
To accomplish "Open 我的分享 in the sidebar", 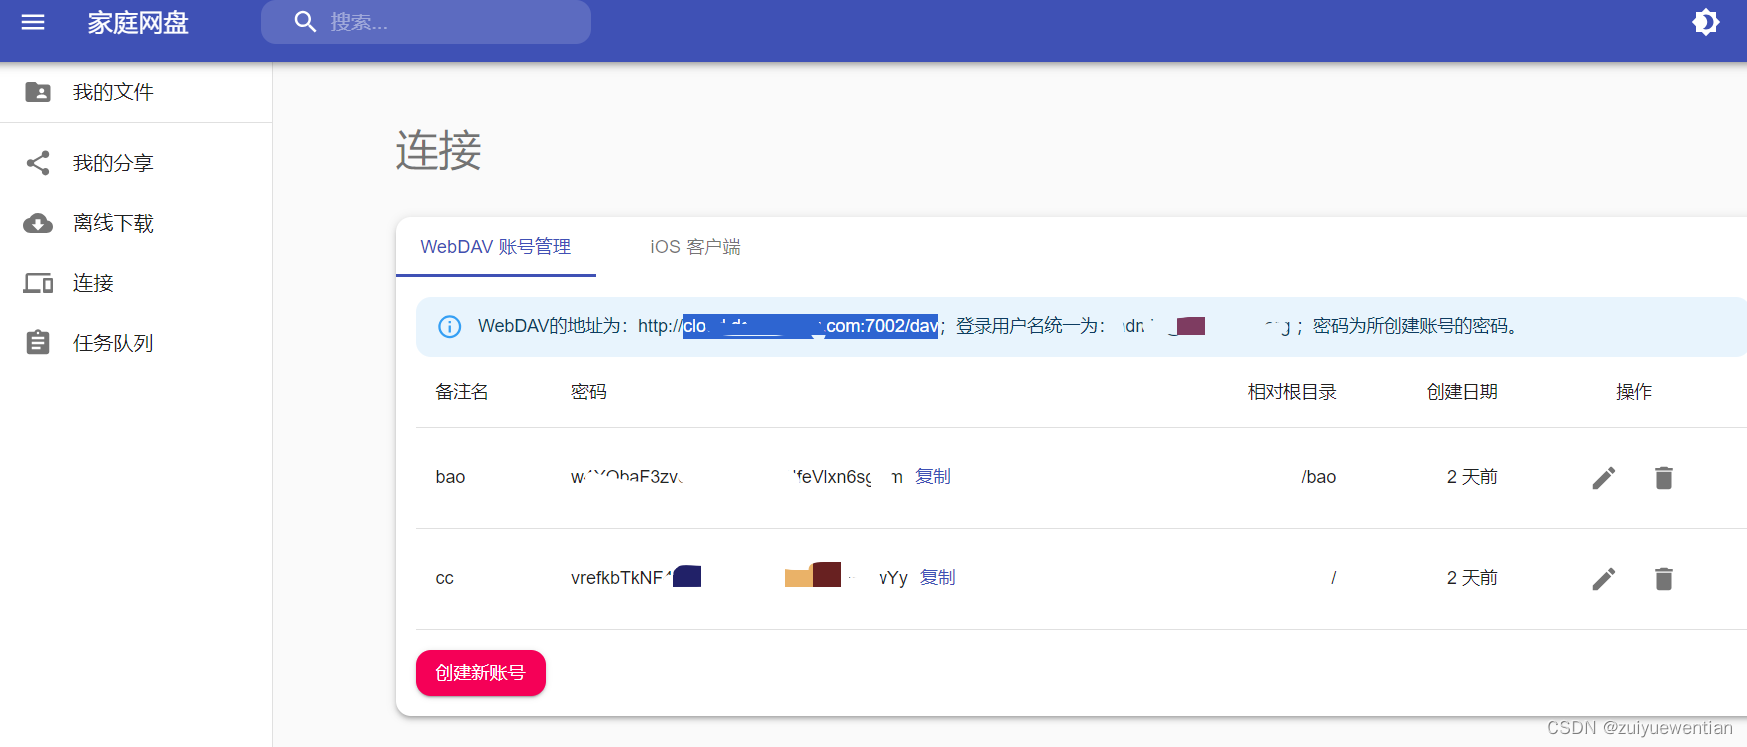I will point(136,163).
